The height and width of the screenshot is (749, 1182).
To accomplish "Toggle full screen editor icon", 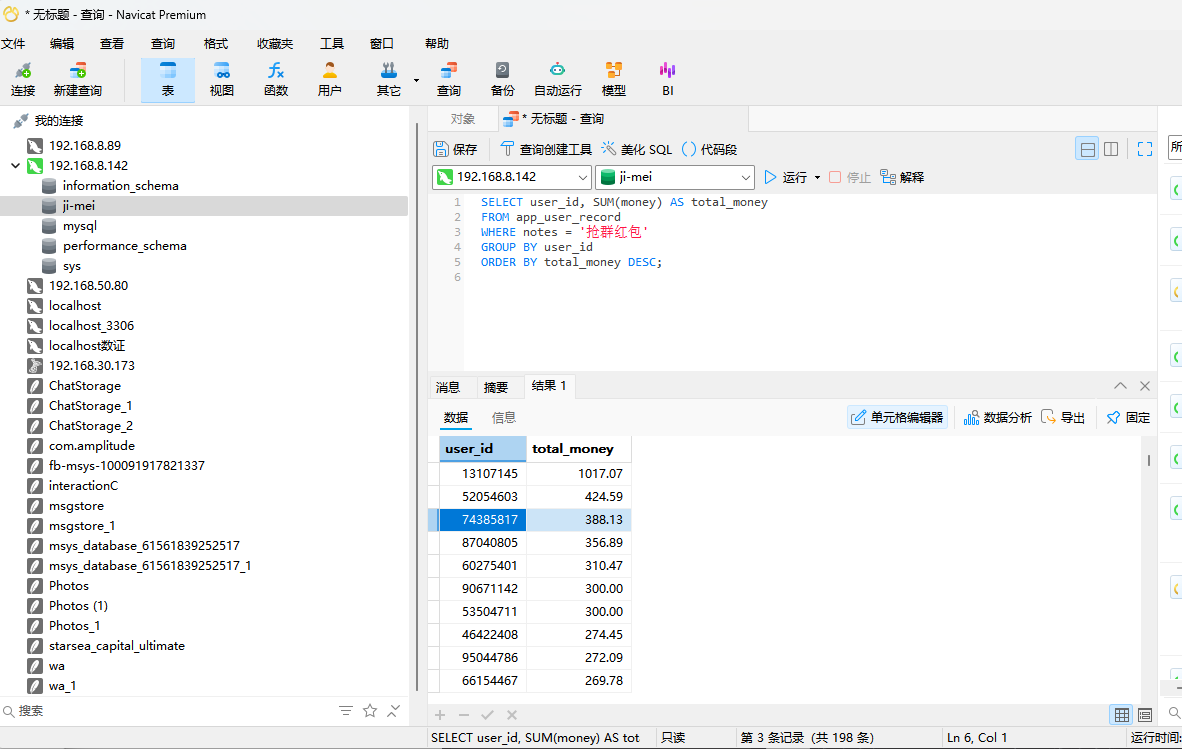I will click(1144, 149).
